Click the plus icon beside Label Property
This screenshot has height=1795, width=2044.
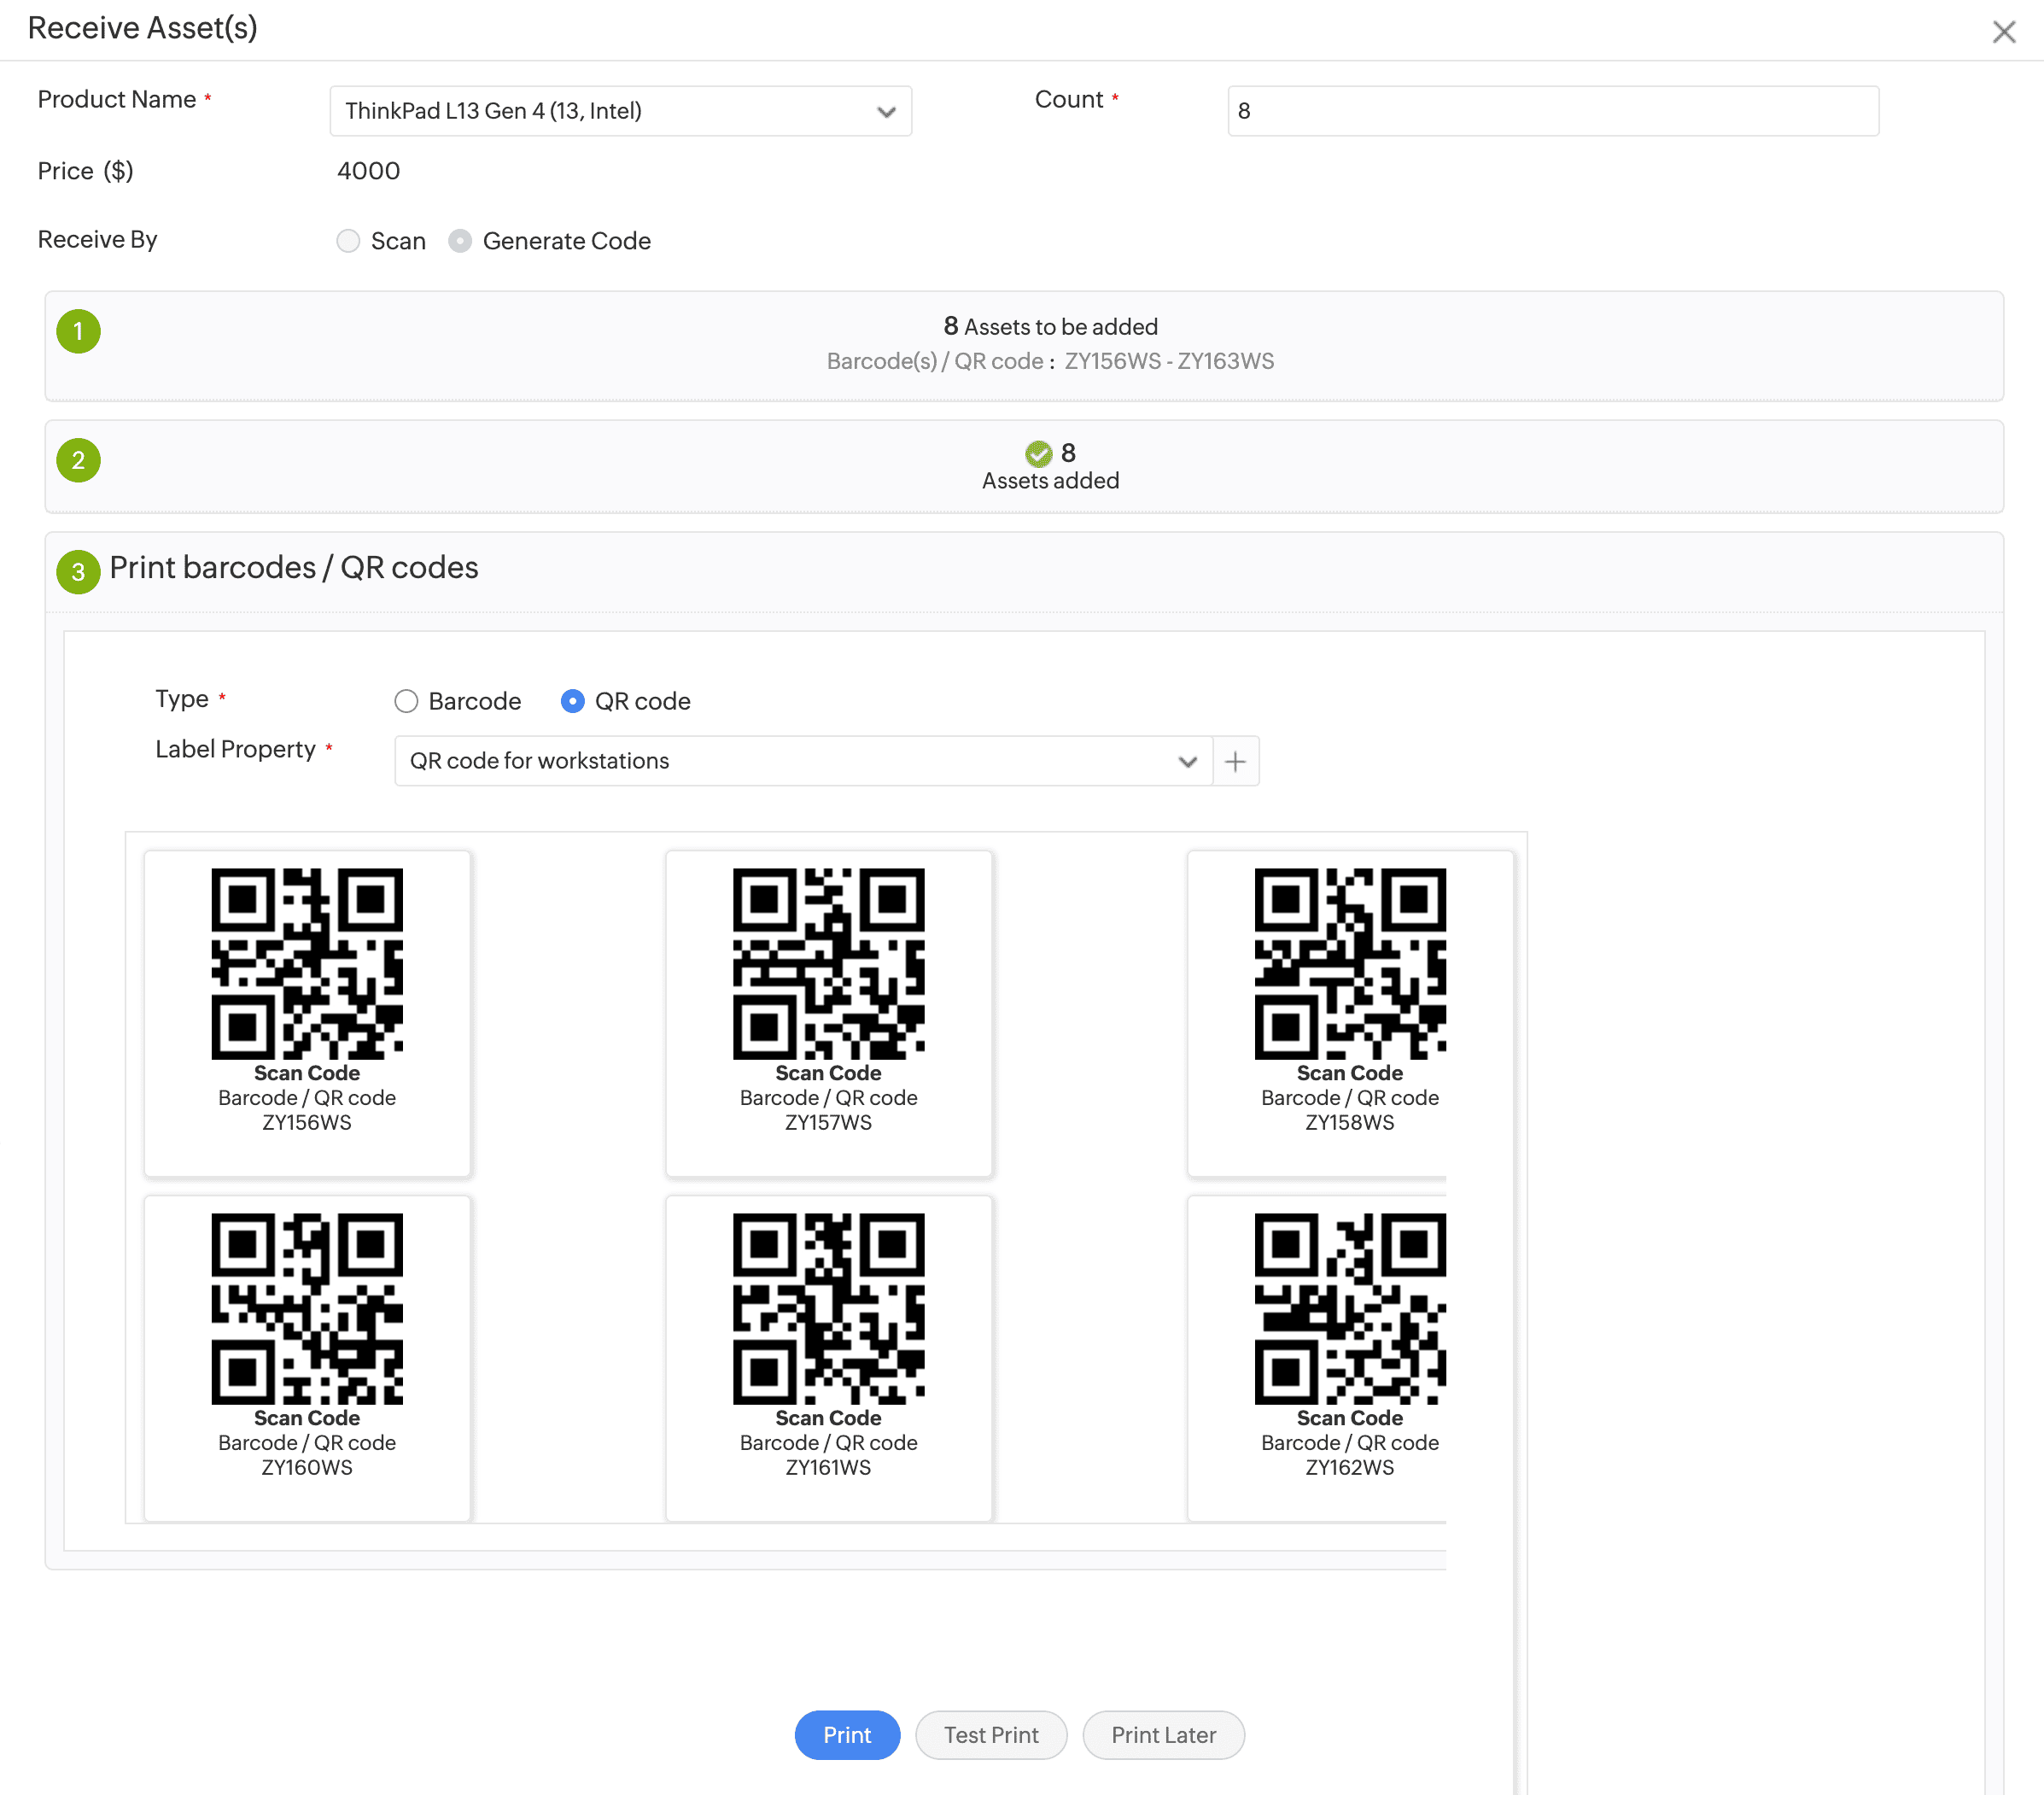(x=1235, y=761)
